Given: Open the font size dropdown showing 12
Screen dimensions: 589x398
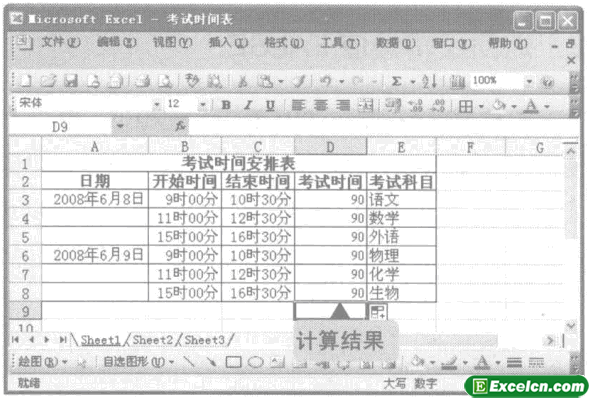Looking at the screenshot, I should 203,104.
